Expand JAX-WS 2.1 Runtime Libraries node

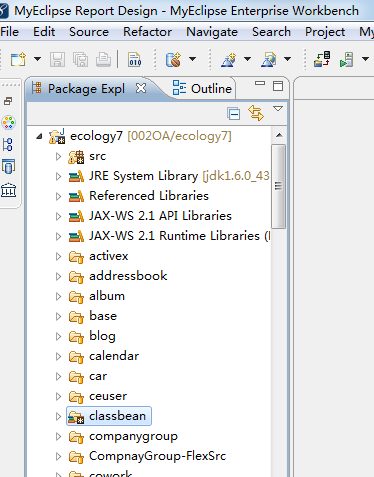click(58, 236)
